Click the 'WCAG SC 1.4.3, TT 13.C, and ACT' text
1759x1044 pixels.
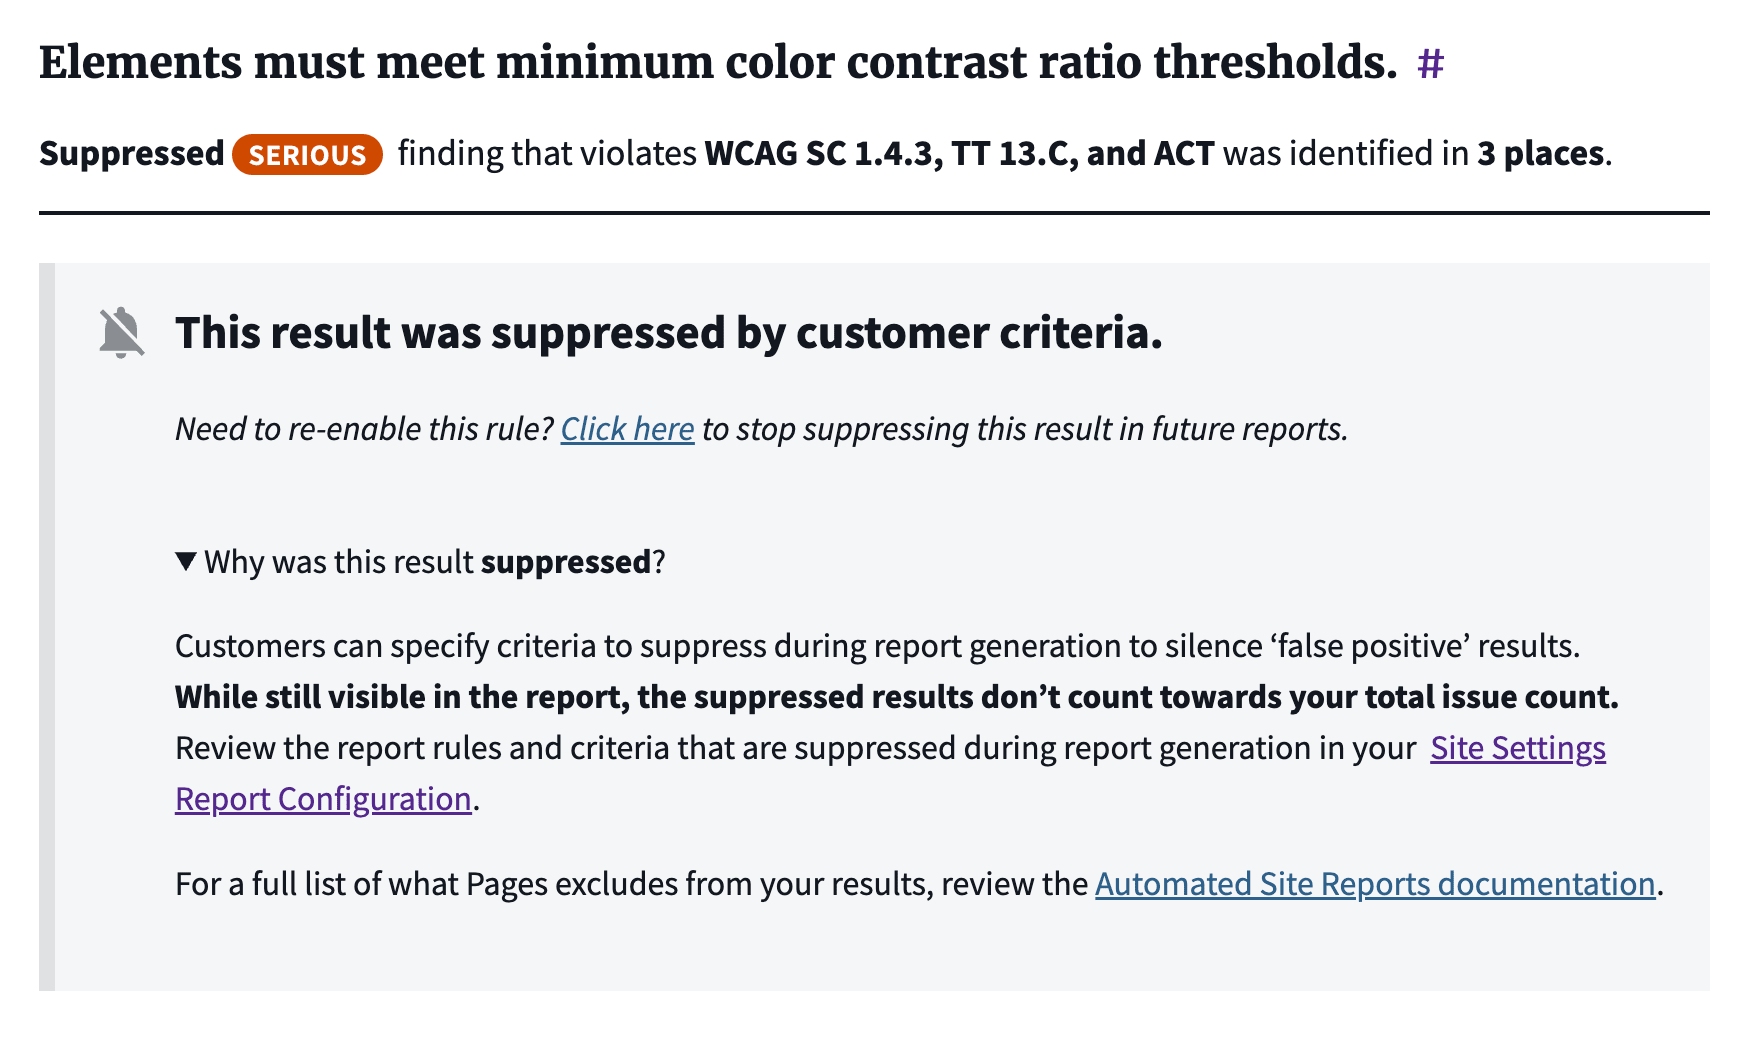pyautogui.click(x=959, y=154)
